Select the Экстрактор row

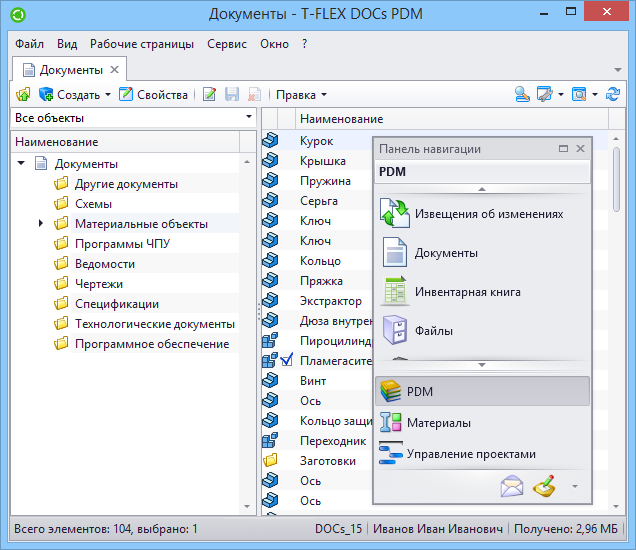(331, 301)
